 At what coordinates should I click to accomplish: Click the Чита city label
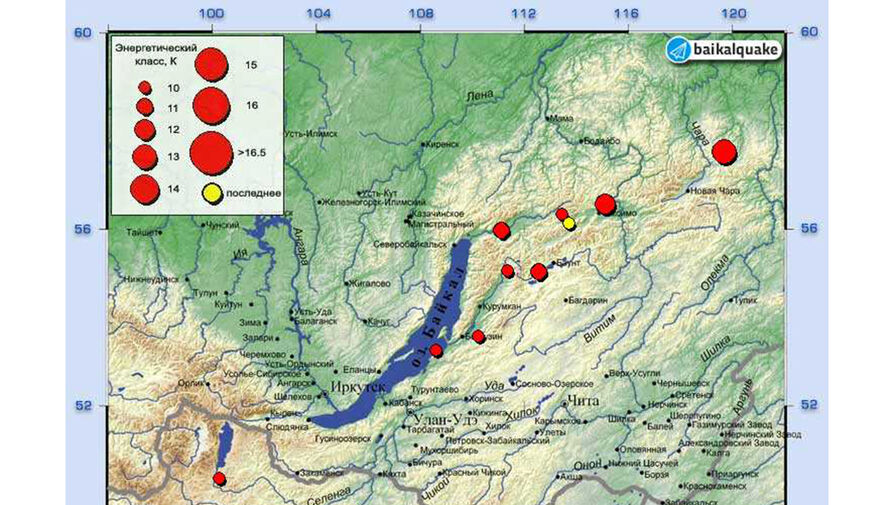(582, 401)
